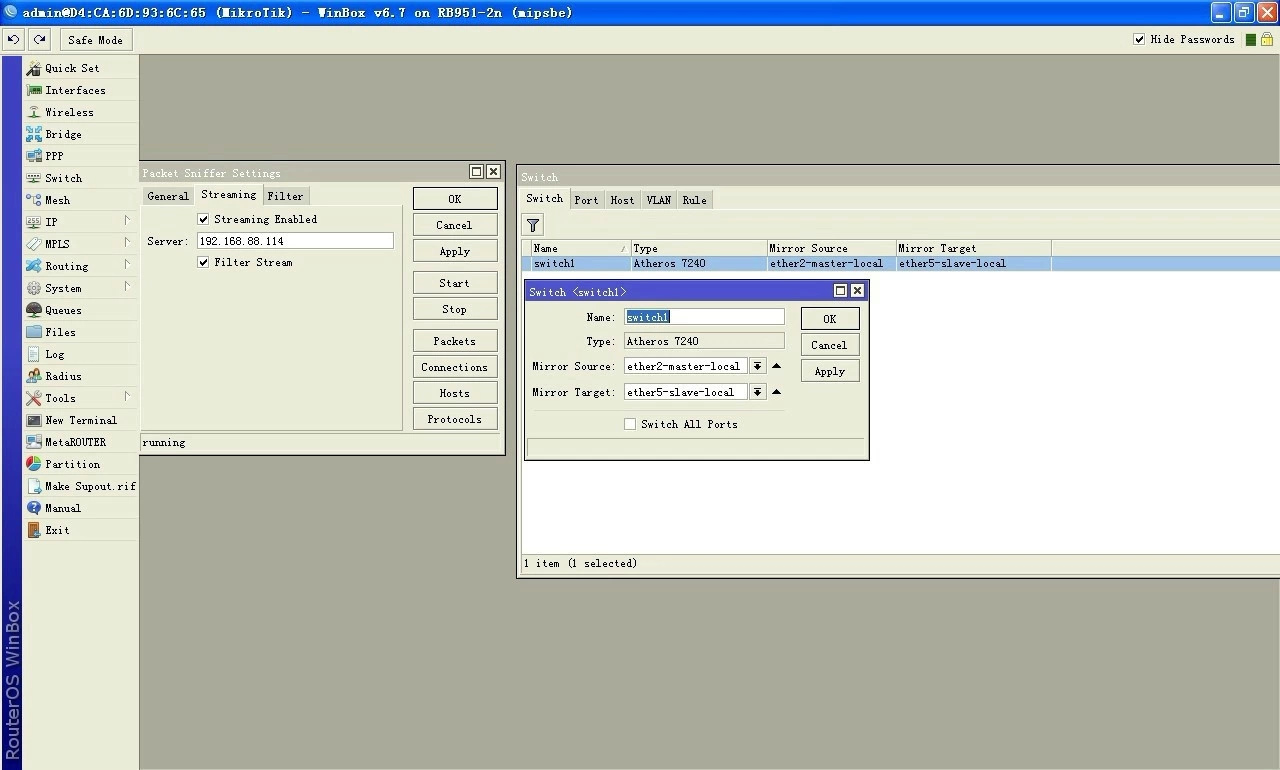
Task: Open Radius sidebar icon
Action: point(34,376)
